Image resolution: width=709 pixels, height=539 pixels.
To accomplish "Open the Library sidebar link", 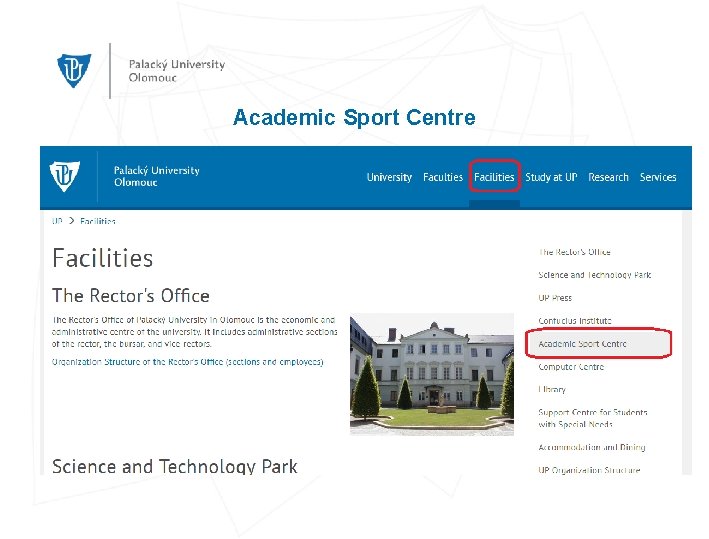I will (x=552, y=389).
